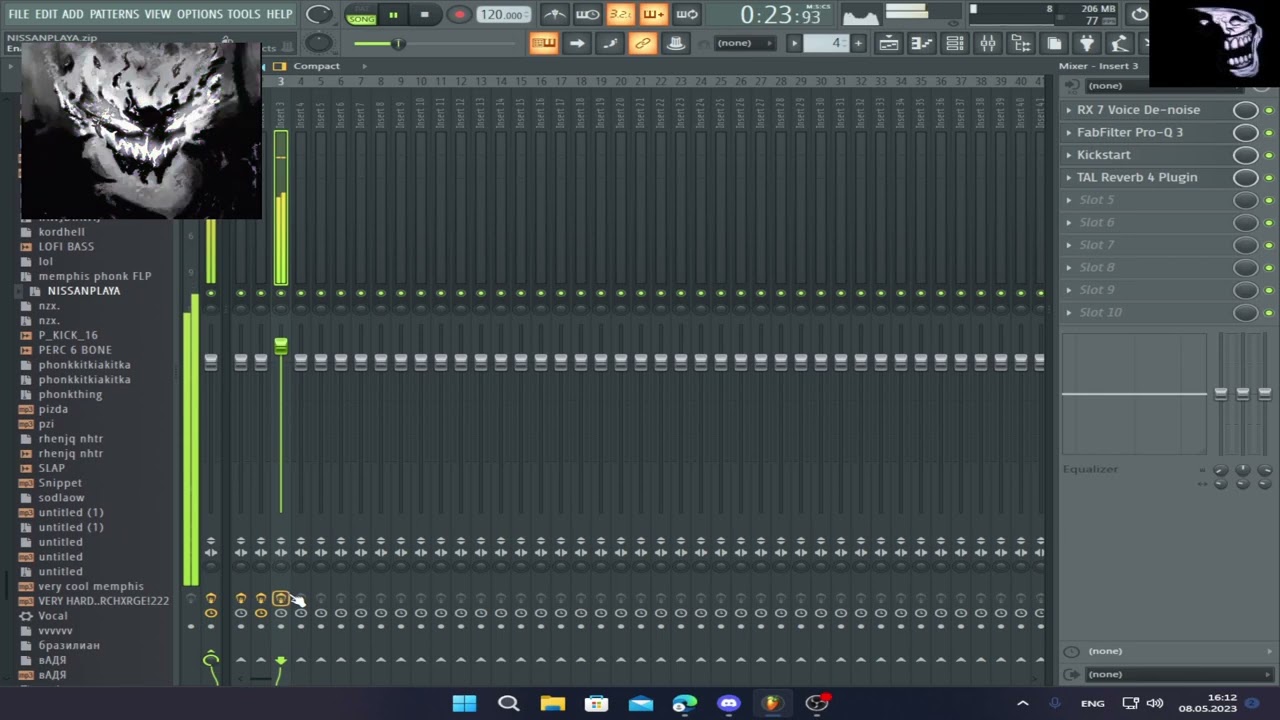This screenshot has width=1280, height=720.
Task: Open File Explorer in the taskbar
Action: 552,703
